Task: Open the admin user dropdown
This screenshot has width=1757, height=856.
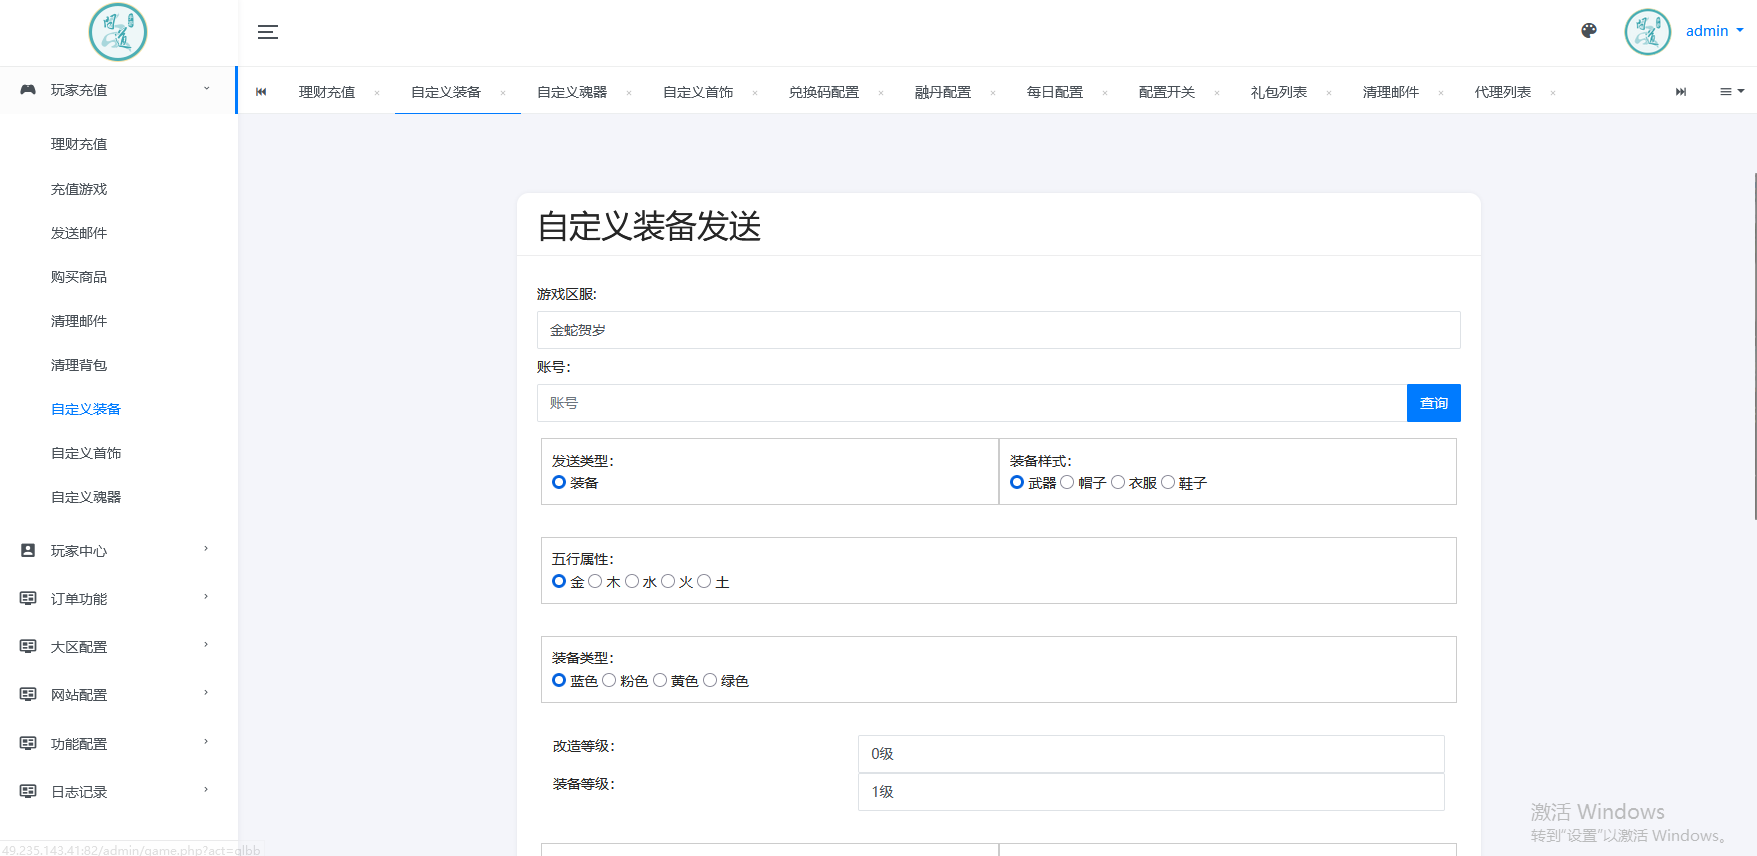Action: [1714, 31]
